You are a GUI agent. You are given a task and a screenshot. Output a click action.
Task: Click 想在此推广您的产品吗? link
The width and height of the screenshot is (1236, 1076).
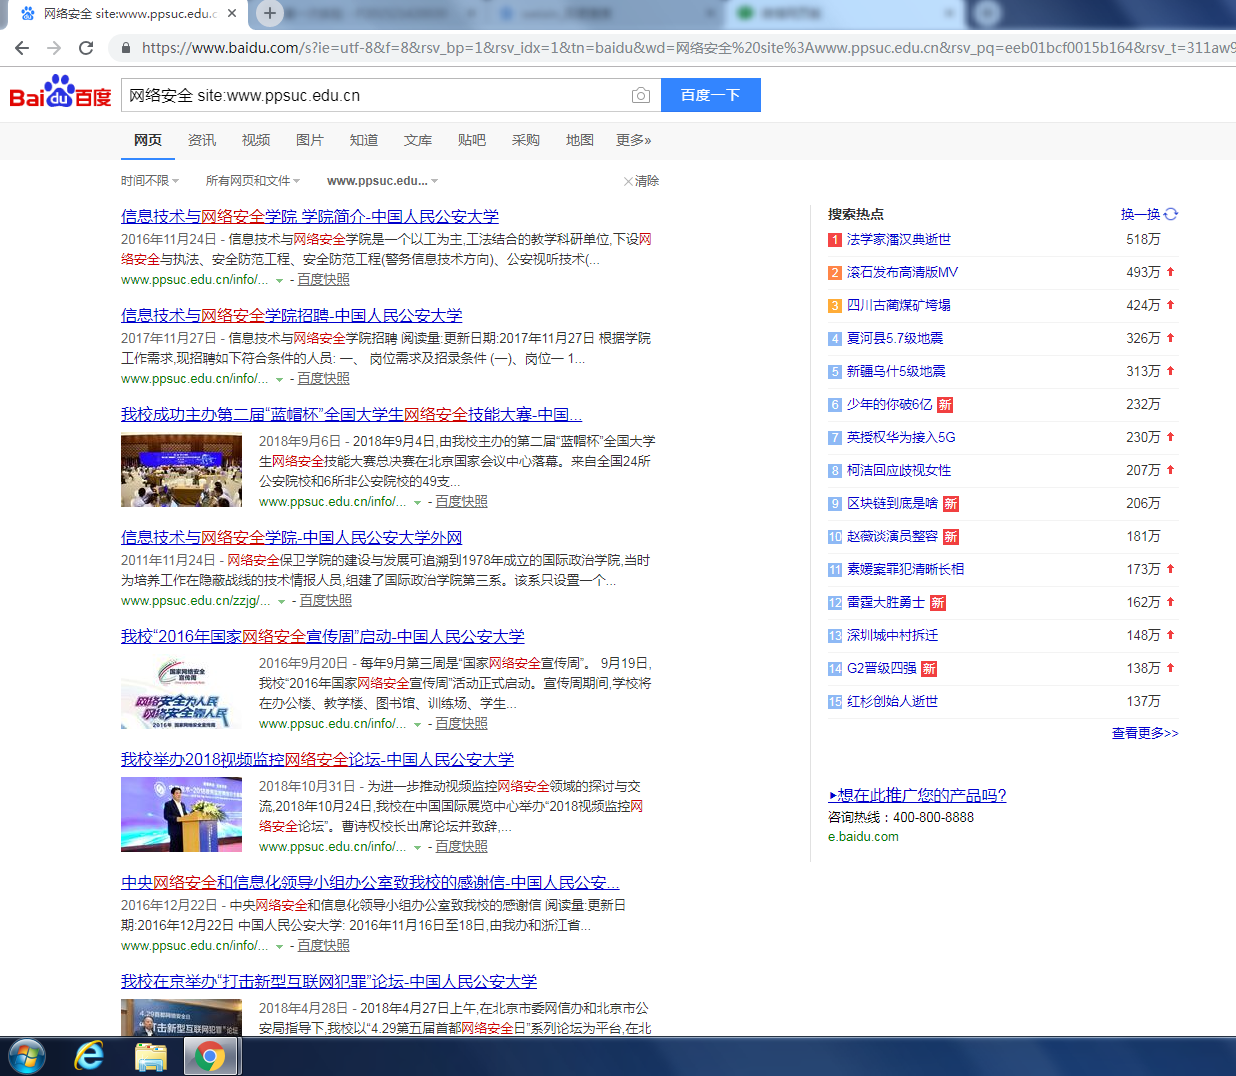click(917, 795)
